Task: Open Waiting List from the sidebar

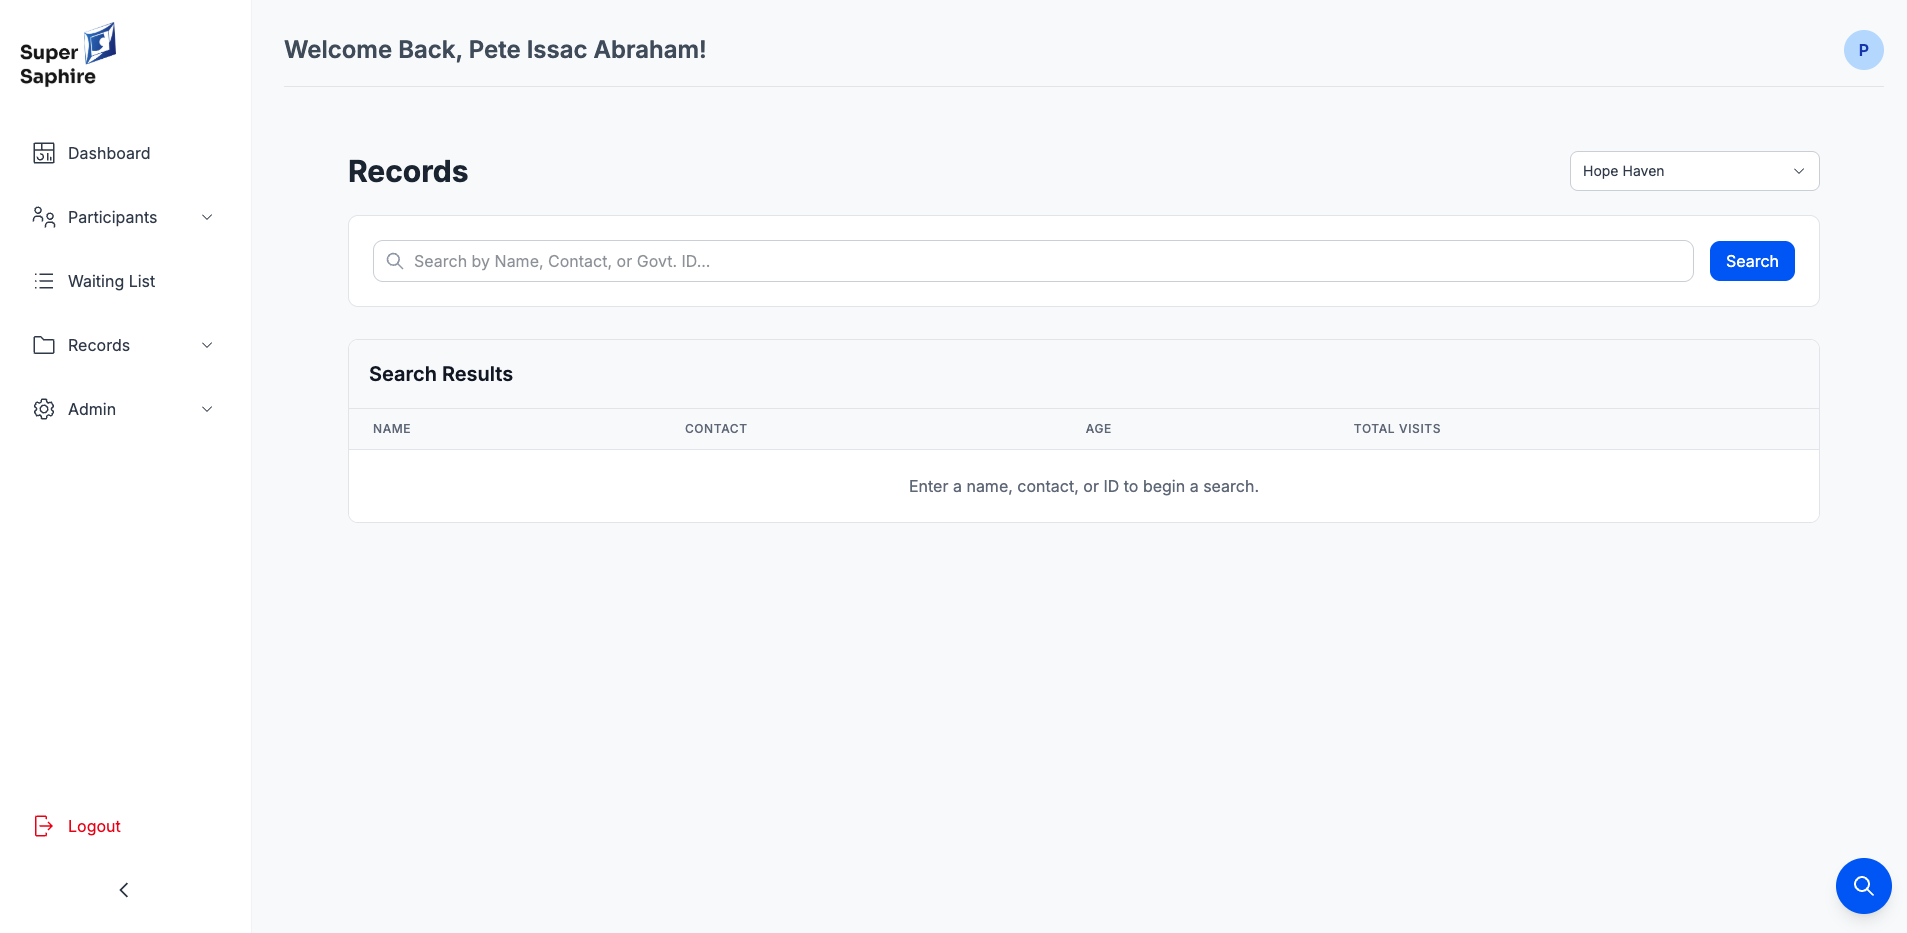Action: (111, 281)
